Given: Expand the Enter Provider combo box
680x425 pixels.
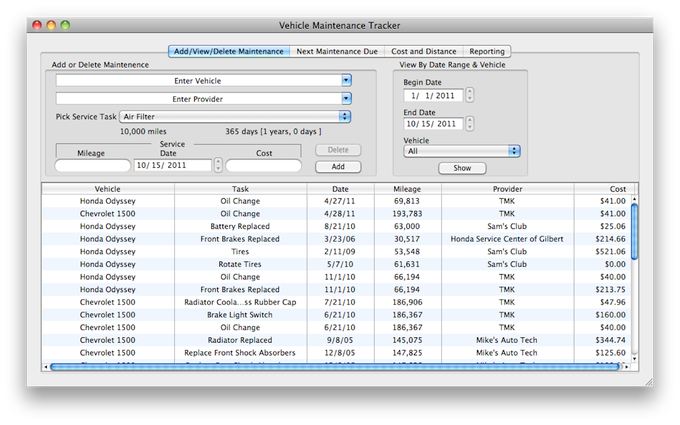Looking at the screenshot, I should (x=346, y=98).
